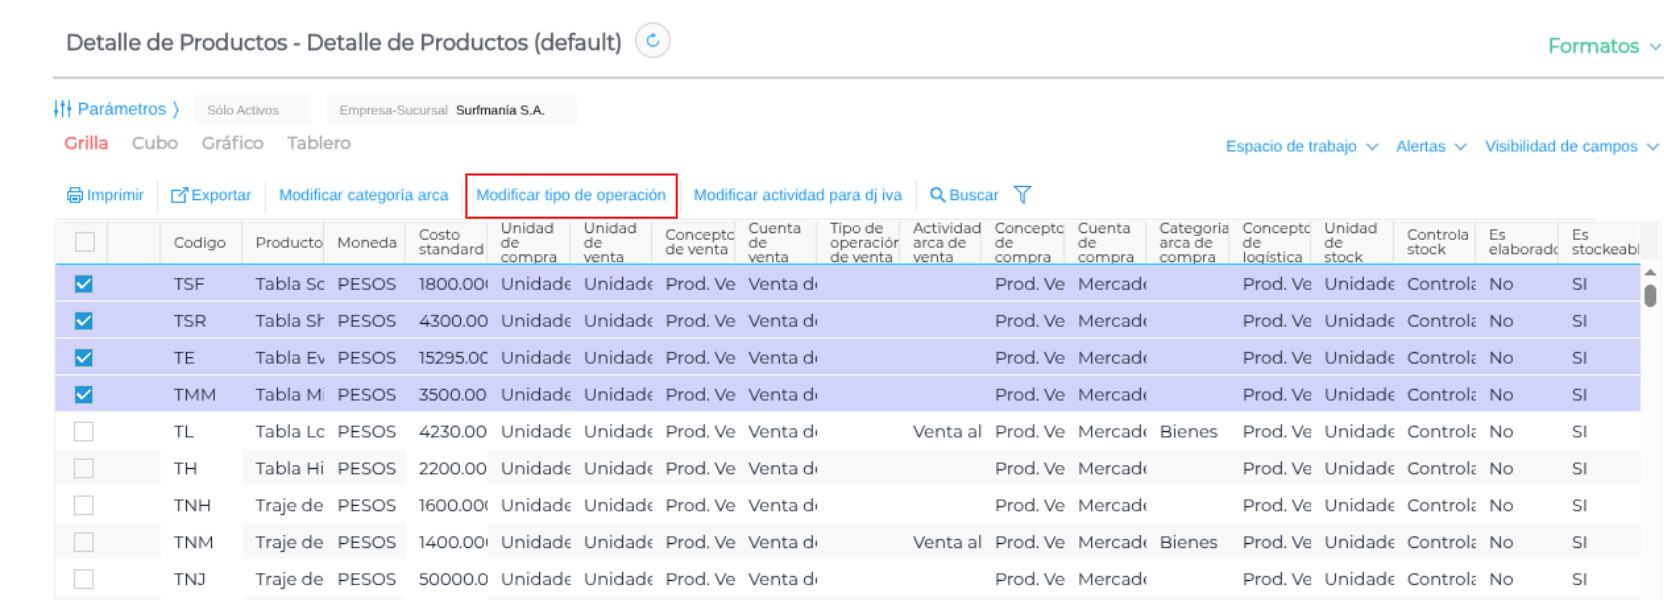Click the Buscar magnifying glass icon

(x=937, y=195)
